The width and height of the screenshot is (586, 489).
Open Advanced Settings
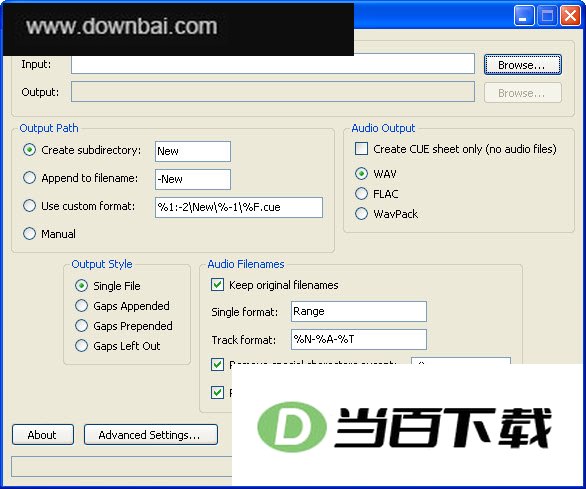[x=151, y=435]
